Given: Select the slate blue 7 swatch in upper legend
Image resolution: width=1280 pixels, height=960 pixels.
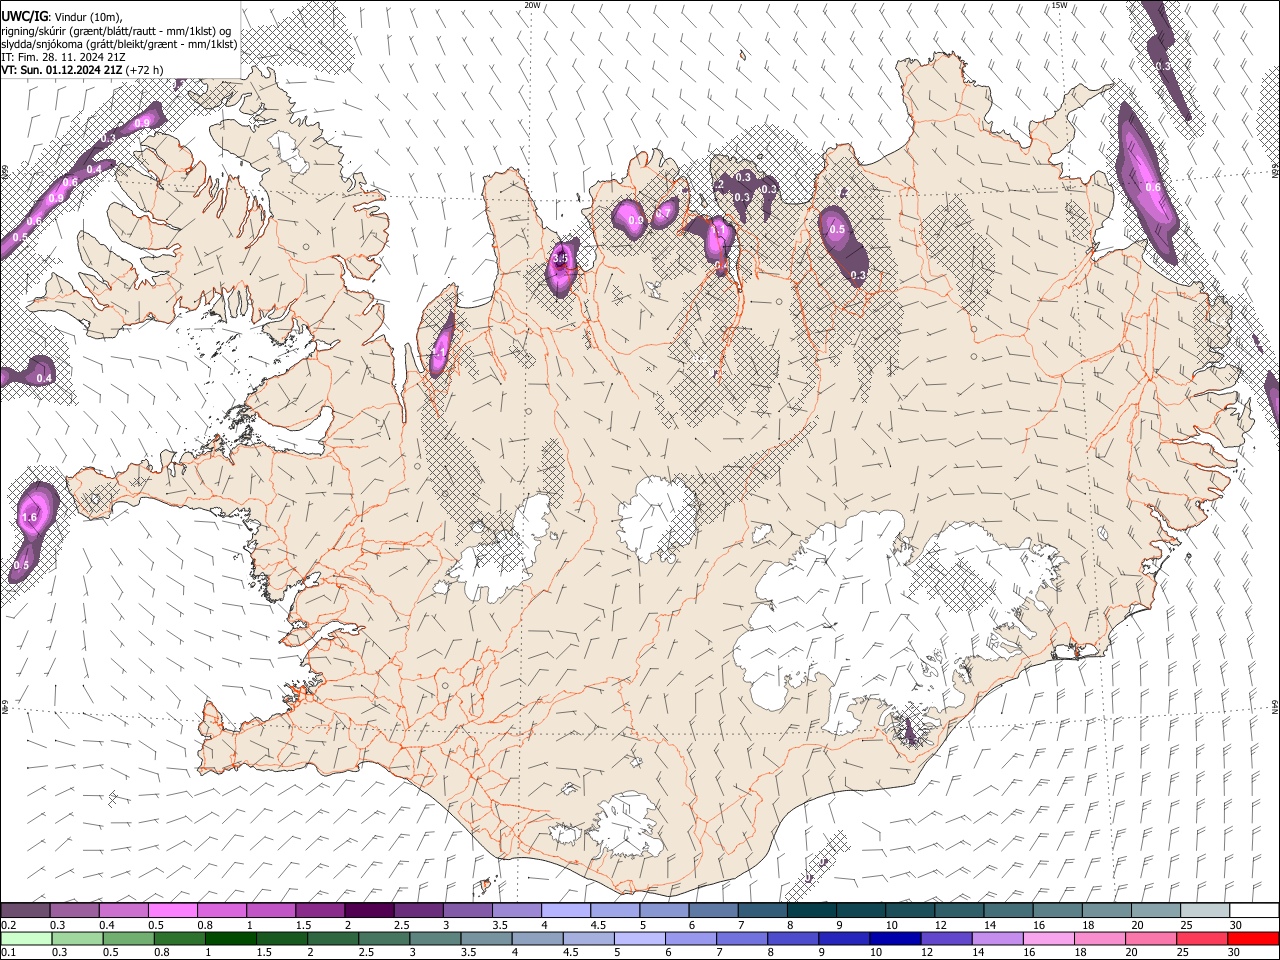Looking at the screenshot, I should click(x=762, y=910).
